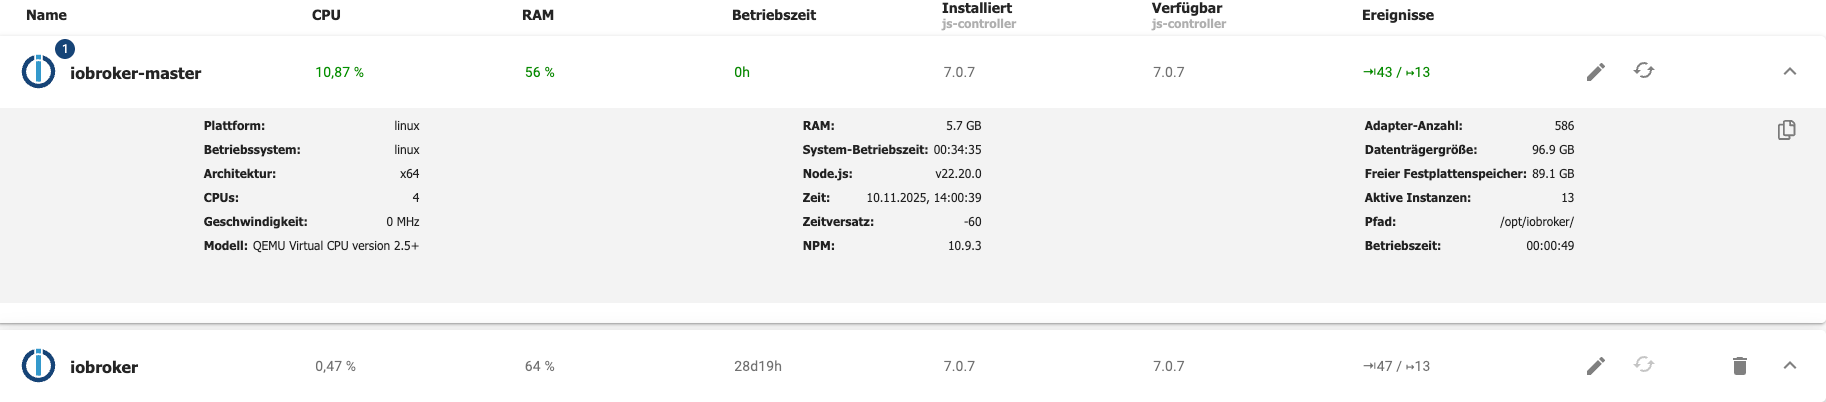Click the Ereignisse column header
Screen dimensions: 1826x402
click(1398, 15)
